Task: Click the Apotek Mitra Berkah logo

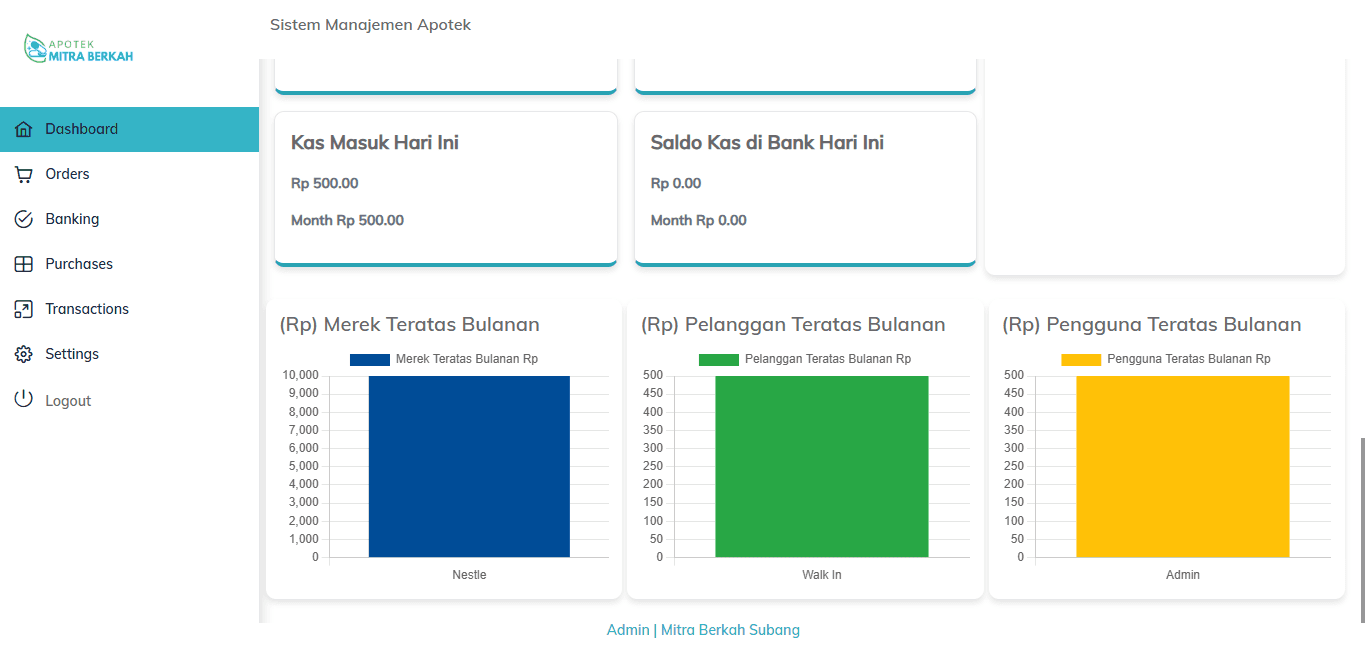Action: 78,49
